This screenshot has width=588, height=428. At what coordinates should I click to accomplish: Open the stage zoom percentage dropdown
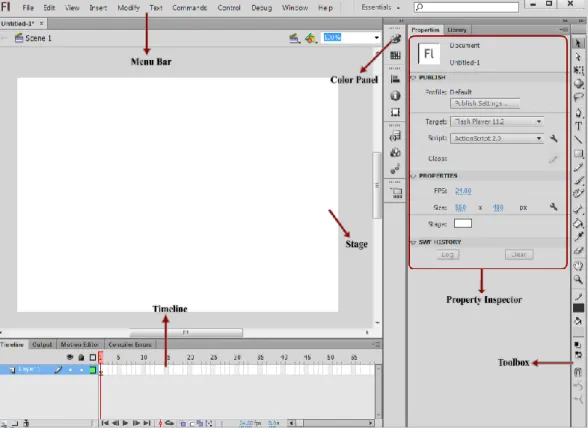pos(376,38)
